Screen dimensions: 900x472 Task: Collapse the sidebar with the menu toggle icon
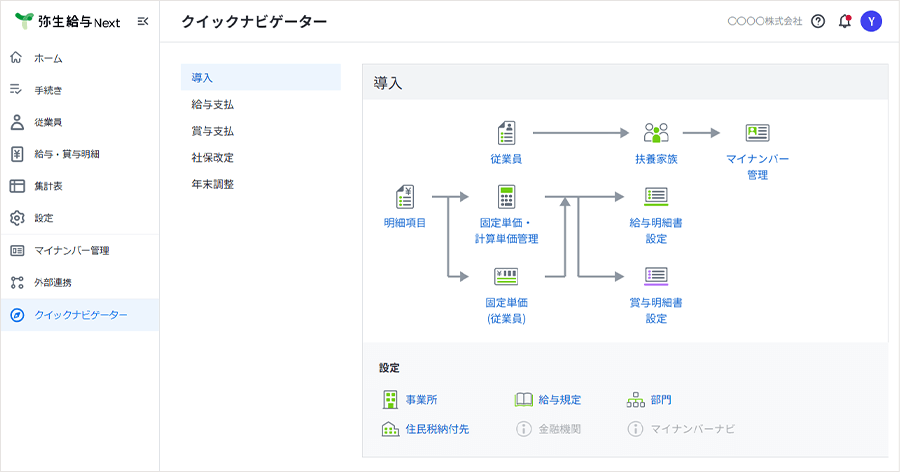[143, 21]
